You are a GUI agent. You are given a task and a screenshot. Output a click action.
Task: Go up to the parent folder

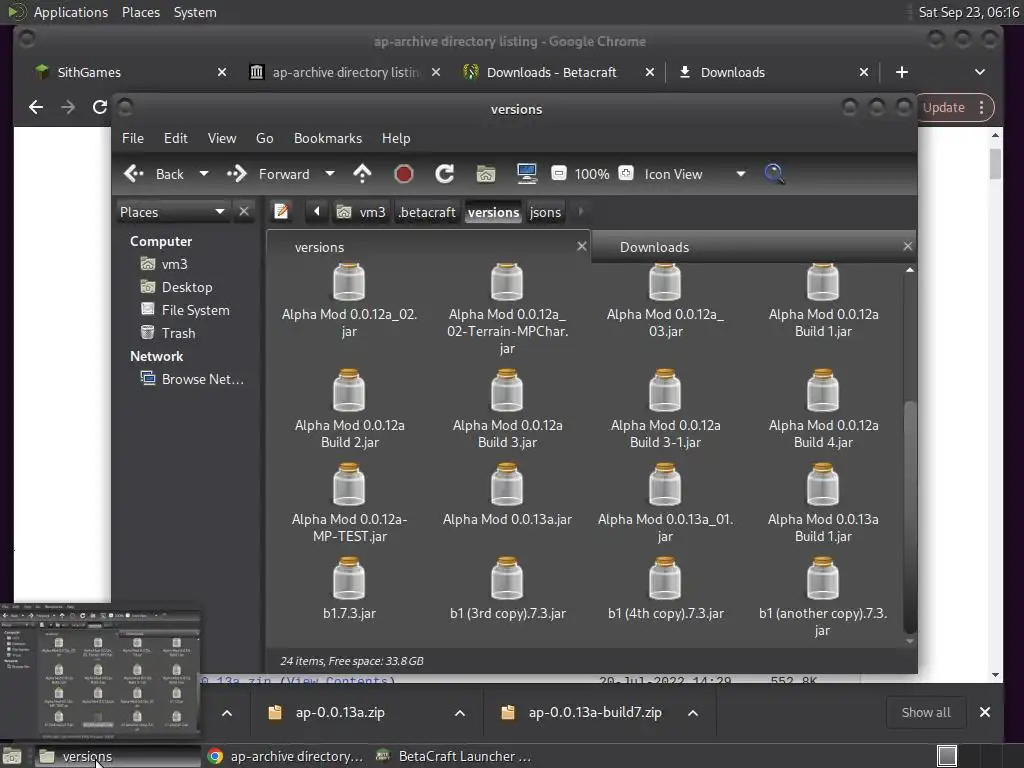pos(362,174)
